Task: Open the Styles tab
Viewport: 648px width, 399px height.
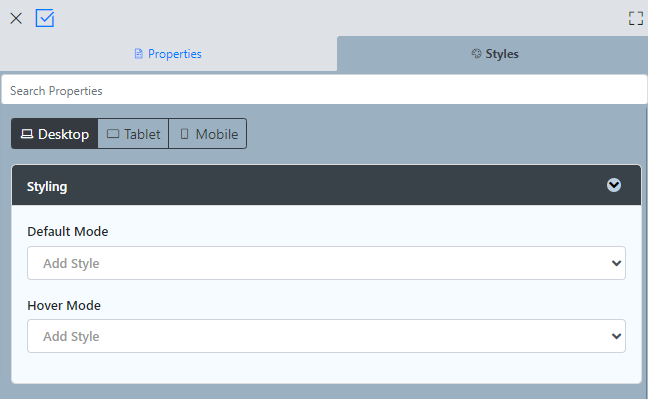Action: 493,54
